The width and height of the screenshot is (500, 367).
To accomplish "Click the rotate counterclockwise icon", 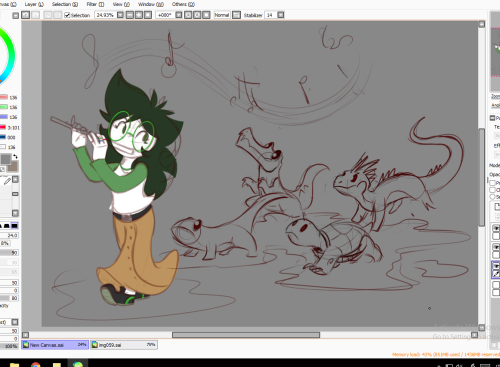I will click(x=188, y=15).
